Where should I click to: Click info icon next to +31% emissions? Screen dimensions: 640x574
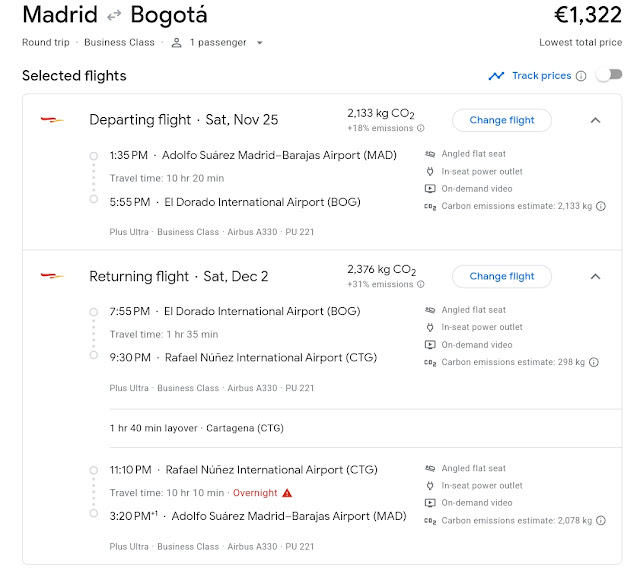pyautogui.click(x=420, y=284)
